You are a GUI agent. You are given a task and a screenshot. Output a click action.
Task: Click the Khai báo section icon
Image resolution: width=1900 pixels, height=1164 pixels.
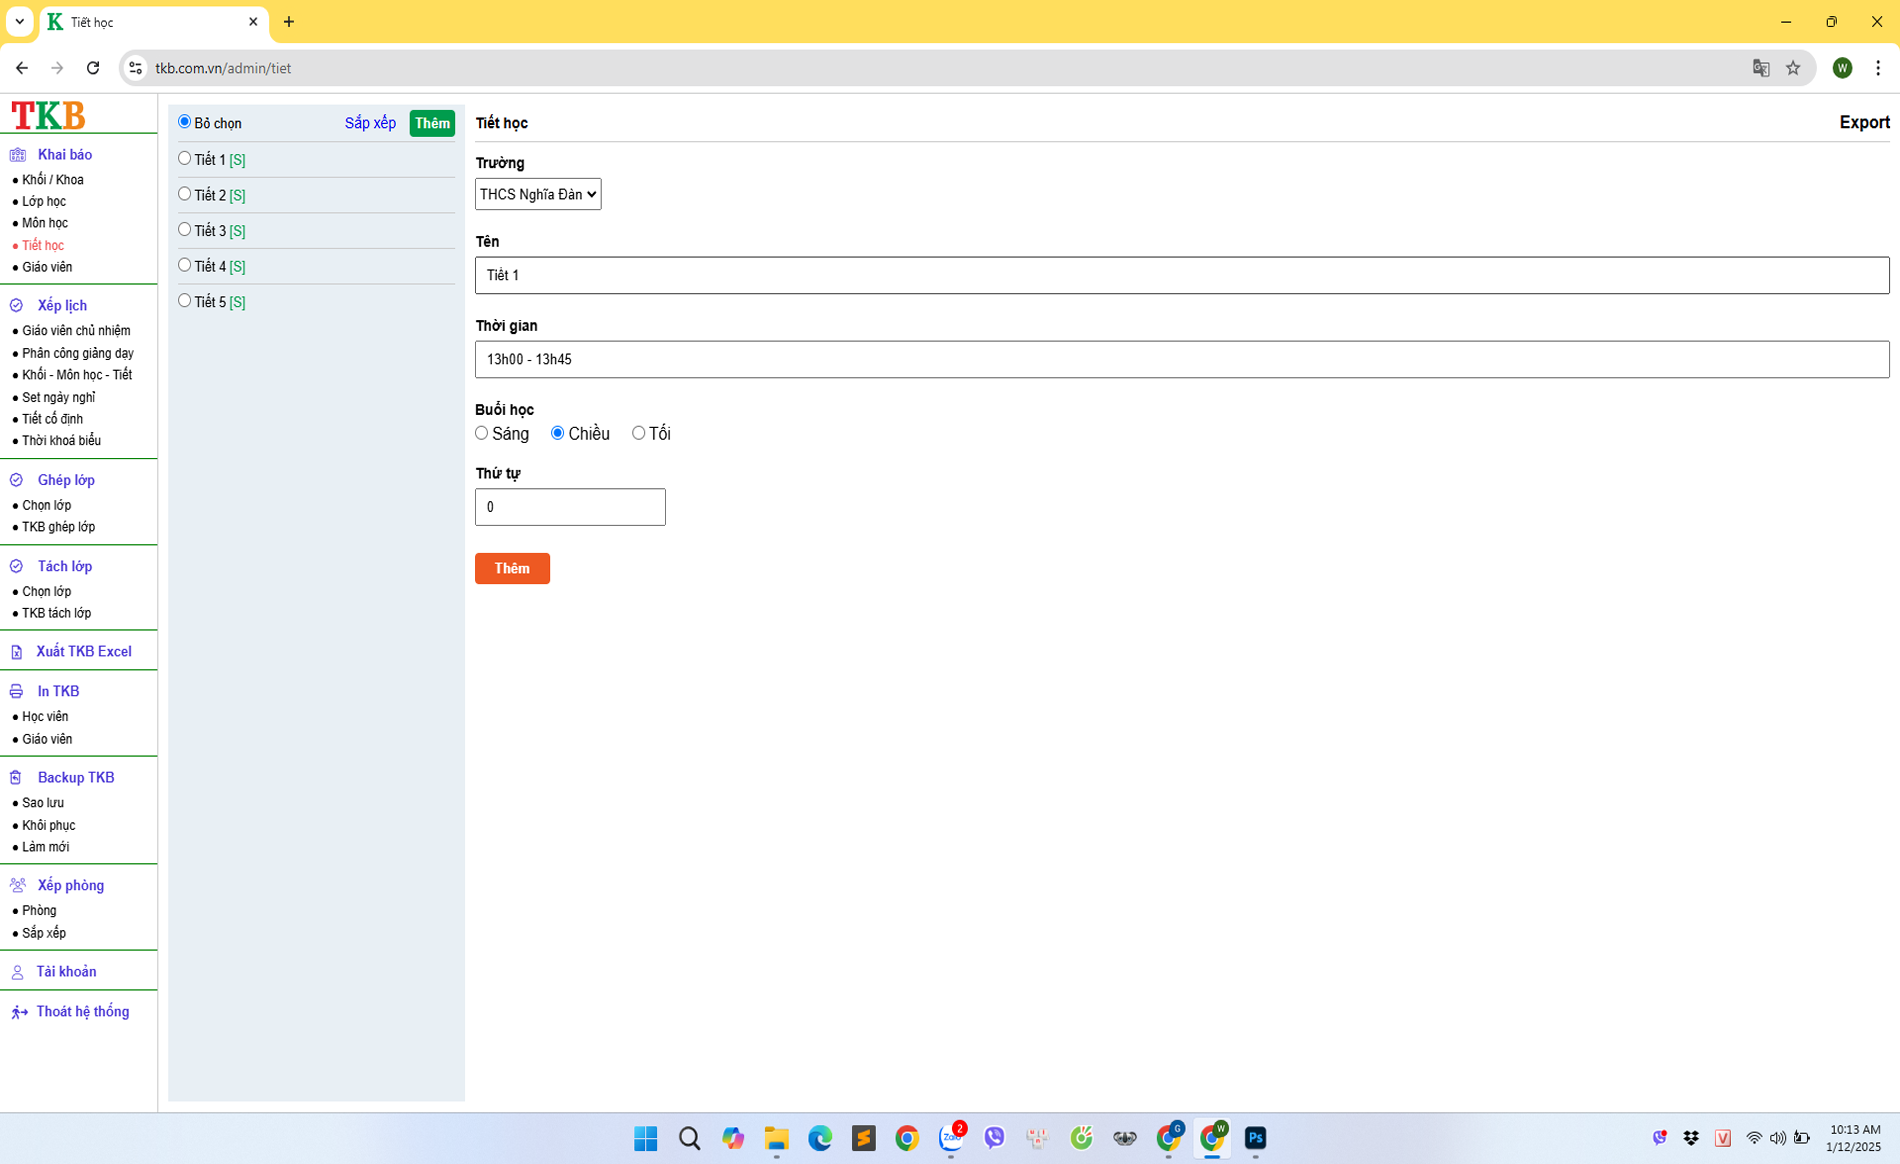(17, 155)
